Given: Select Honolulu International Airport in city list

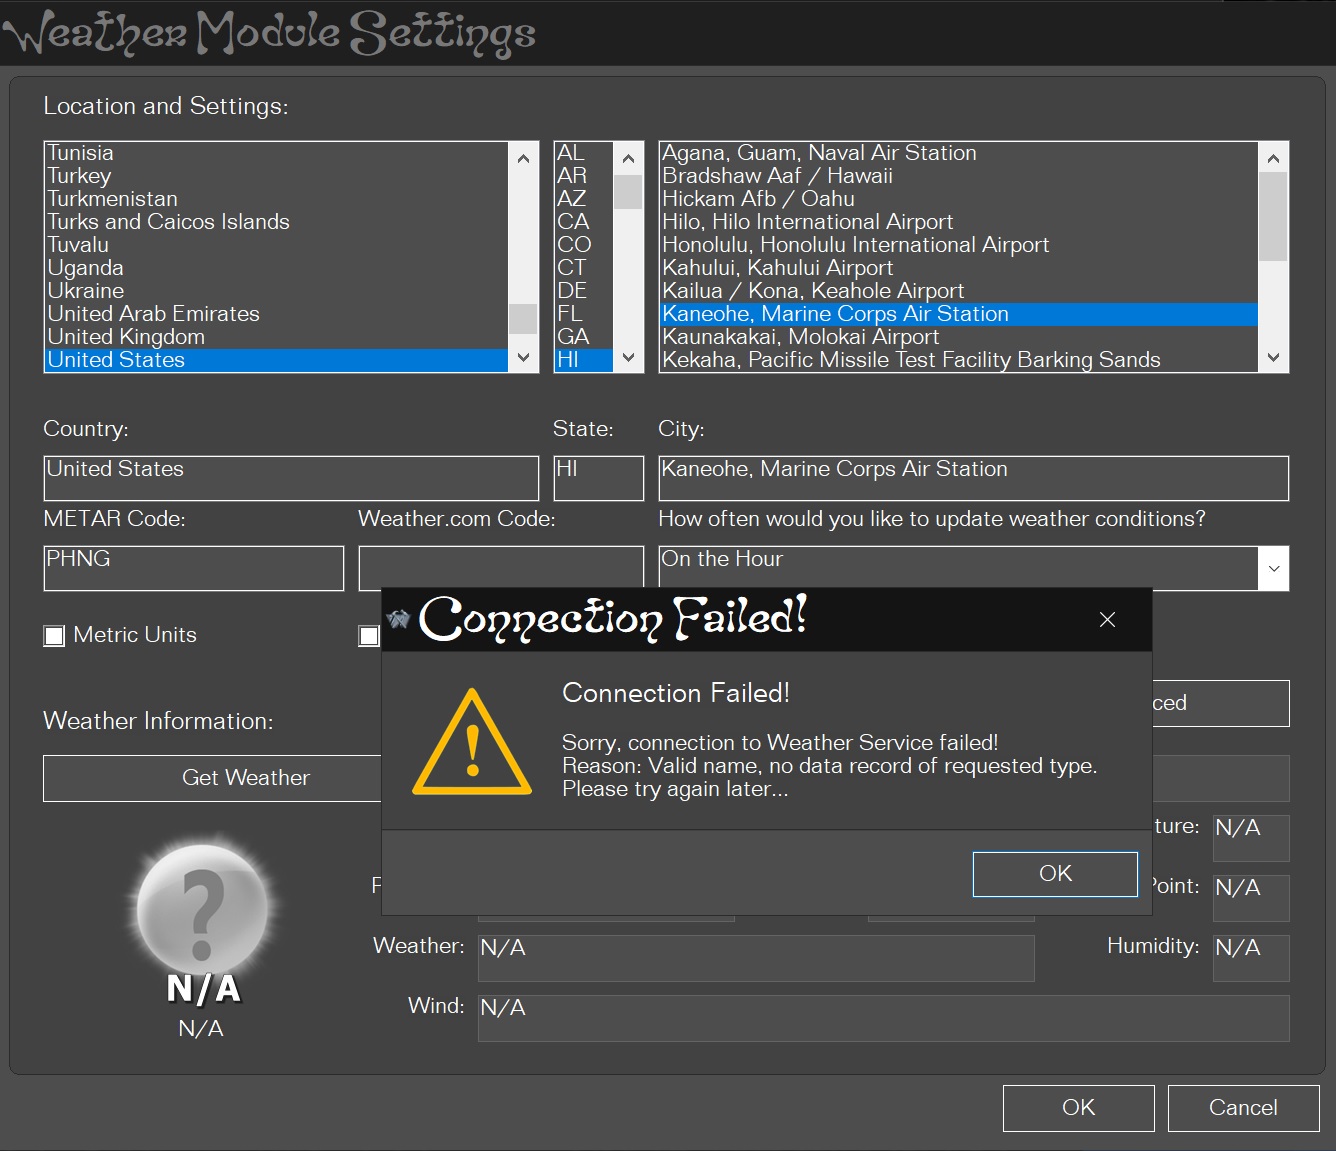Looking at the screenshot, I should 855,245.
